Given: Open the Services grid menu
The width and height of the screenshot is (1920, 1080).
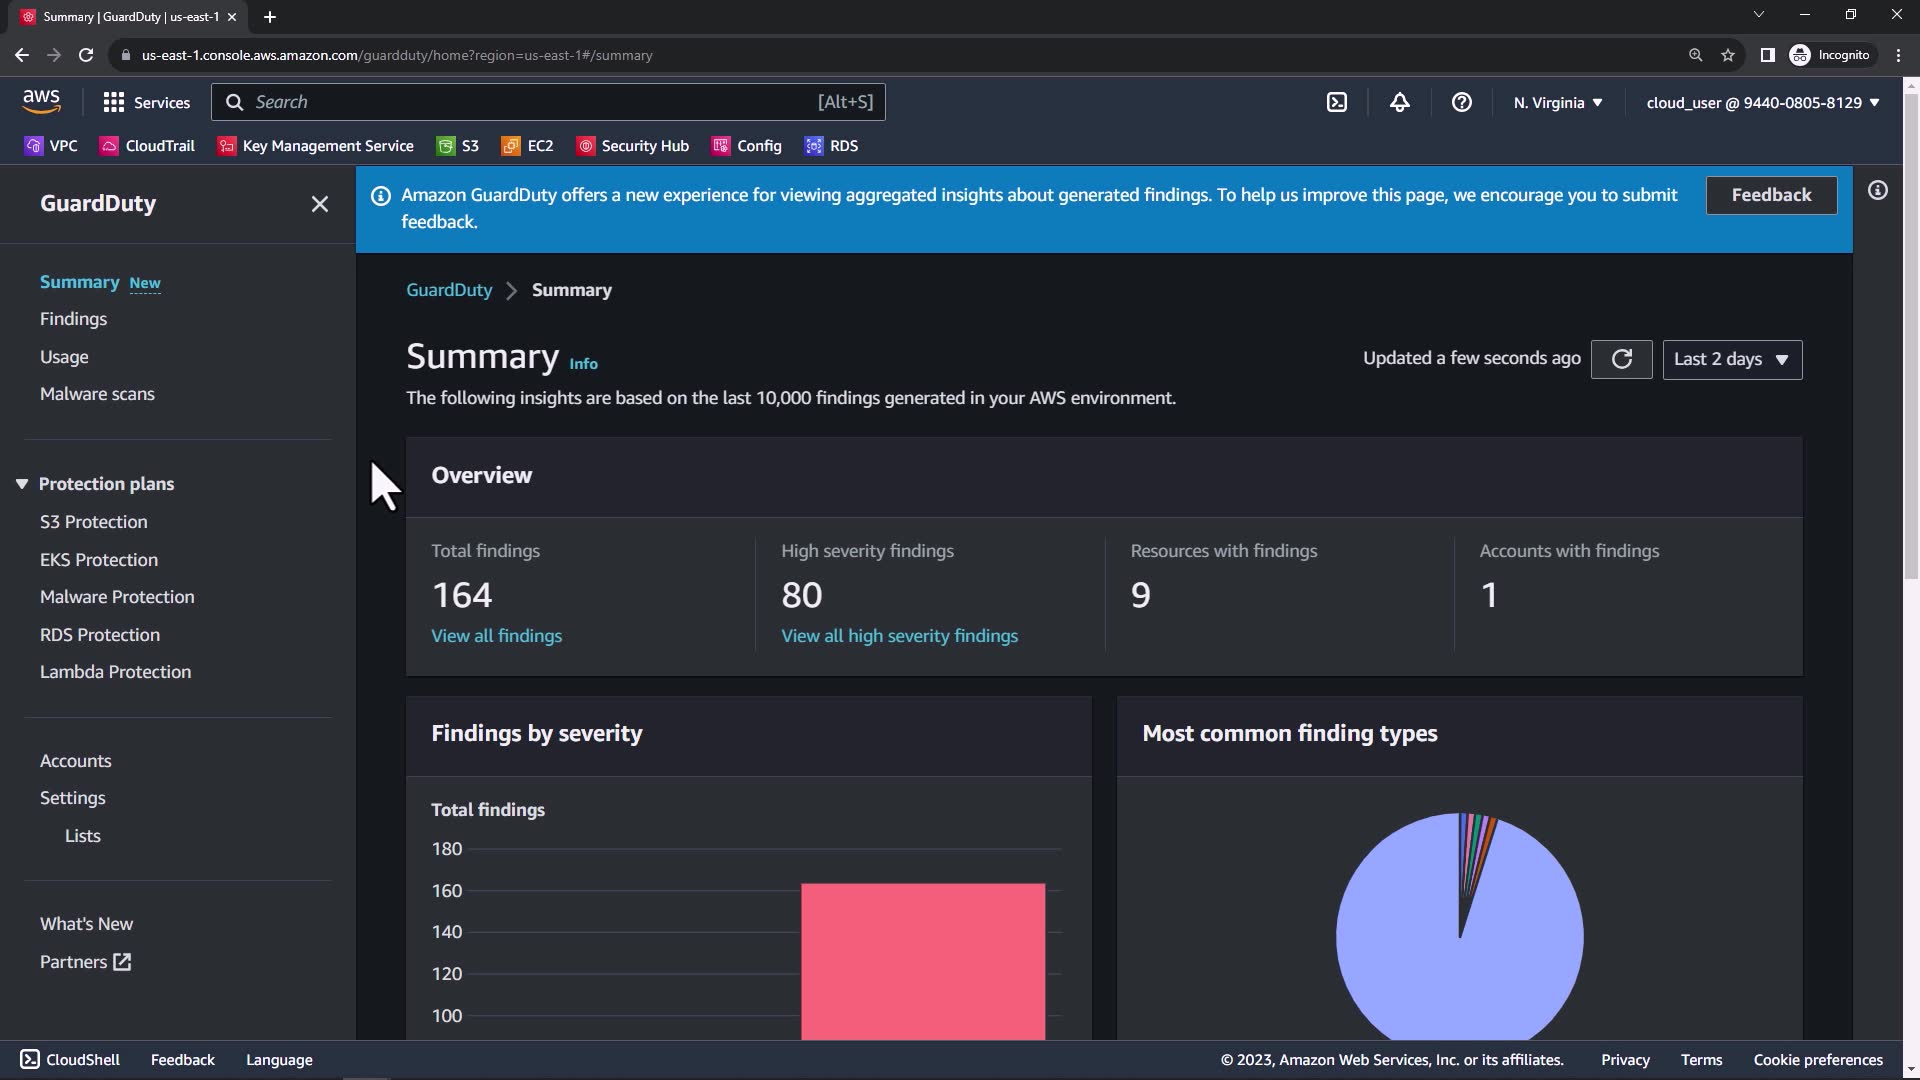Looking at the screenshot, I should point(146,102).
